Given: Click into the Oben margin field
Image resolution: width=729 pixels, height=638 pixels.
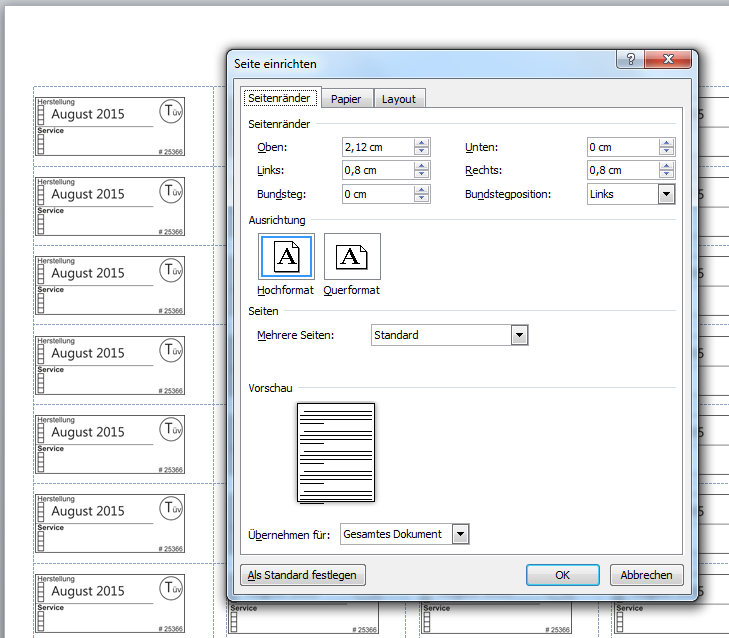Looking at the screenshot, I should pos(376,147).
